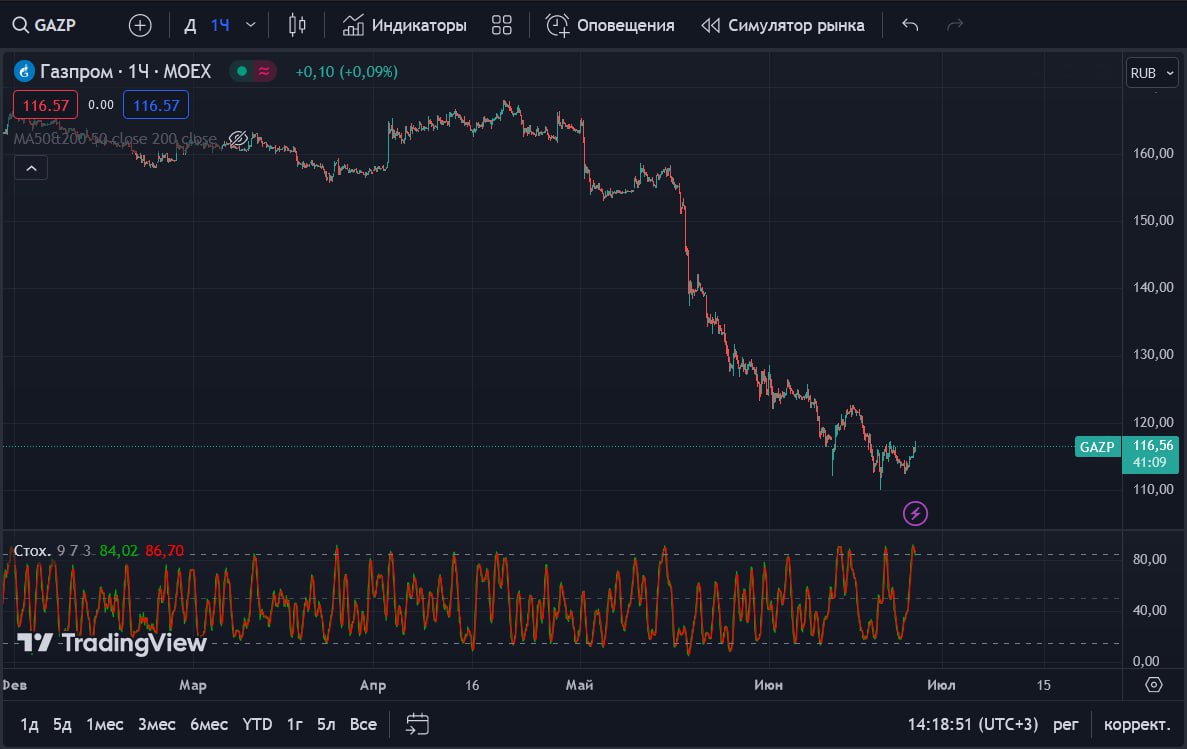Open go-to-date calendar icon
The height and width of the screenshot is (749, 1187).
tap(417, 725)
